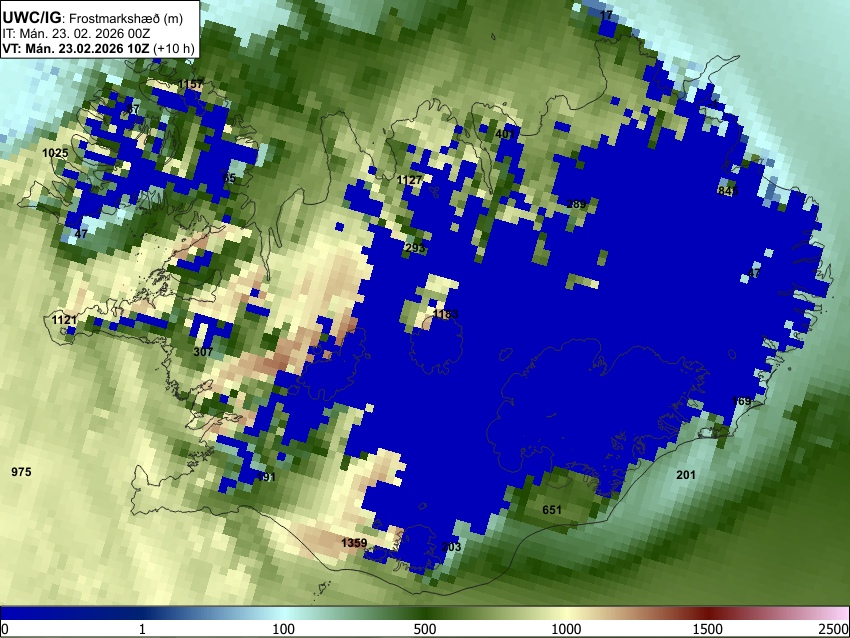Screen dimensions: 850x638
Task: Click the map value 1025
Action: coord(55,153)
